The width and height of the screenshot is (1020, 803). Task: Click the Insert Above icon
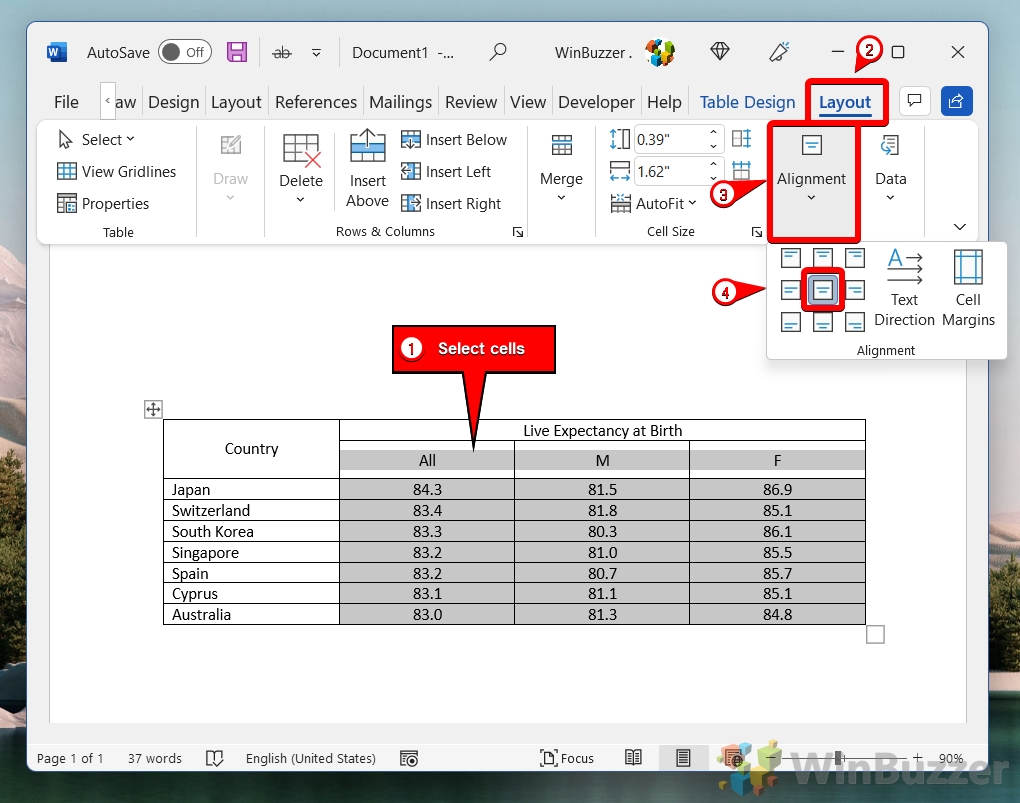click(x=367, y=170)
